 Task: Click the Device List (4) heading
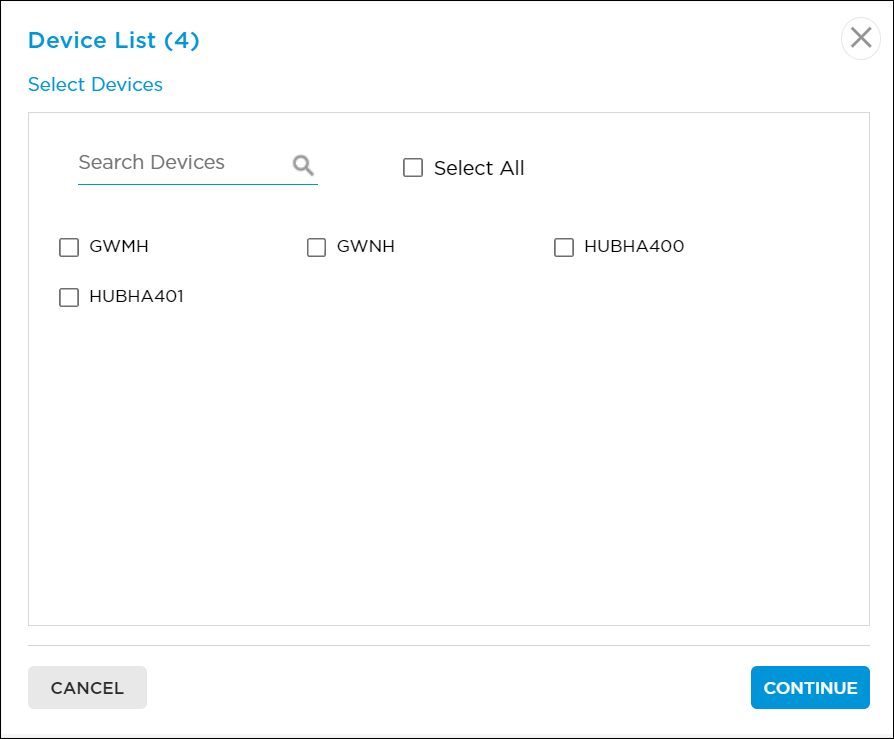pos(112,40)
